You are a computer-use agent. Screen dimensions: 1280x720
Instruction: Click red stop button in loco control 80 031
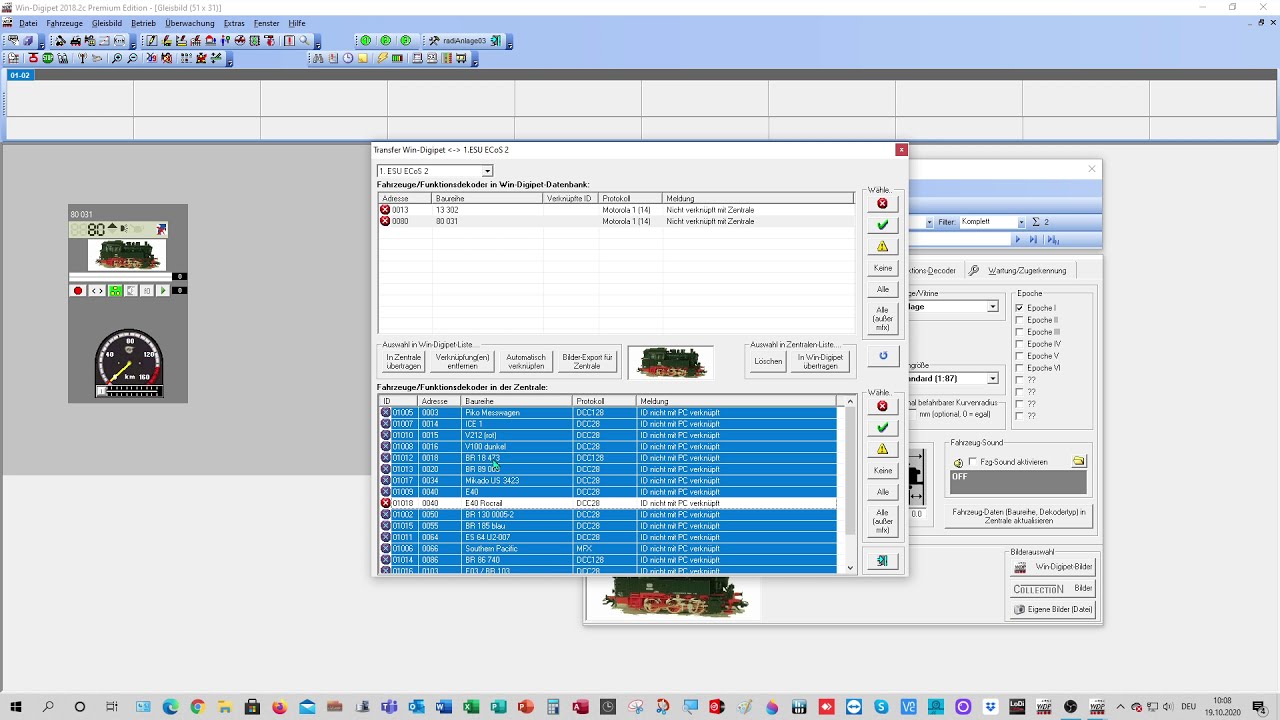tap(78, 291)
